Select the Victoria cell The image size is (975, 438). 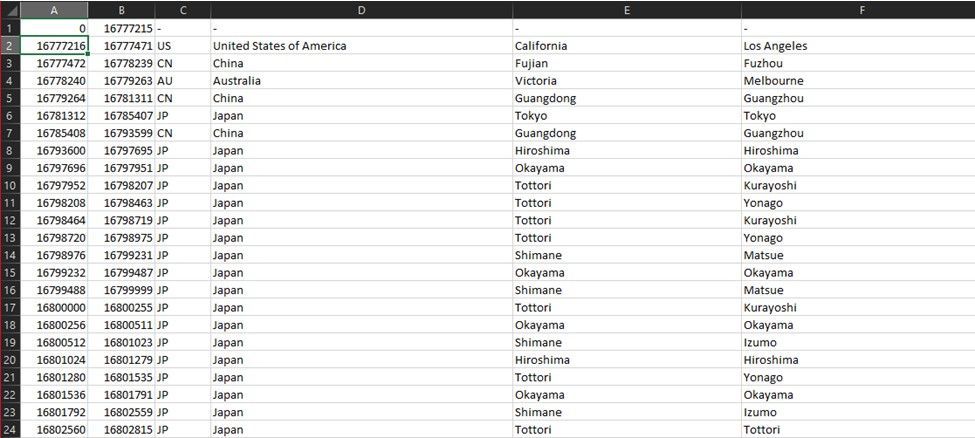coord(627,80)
